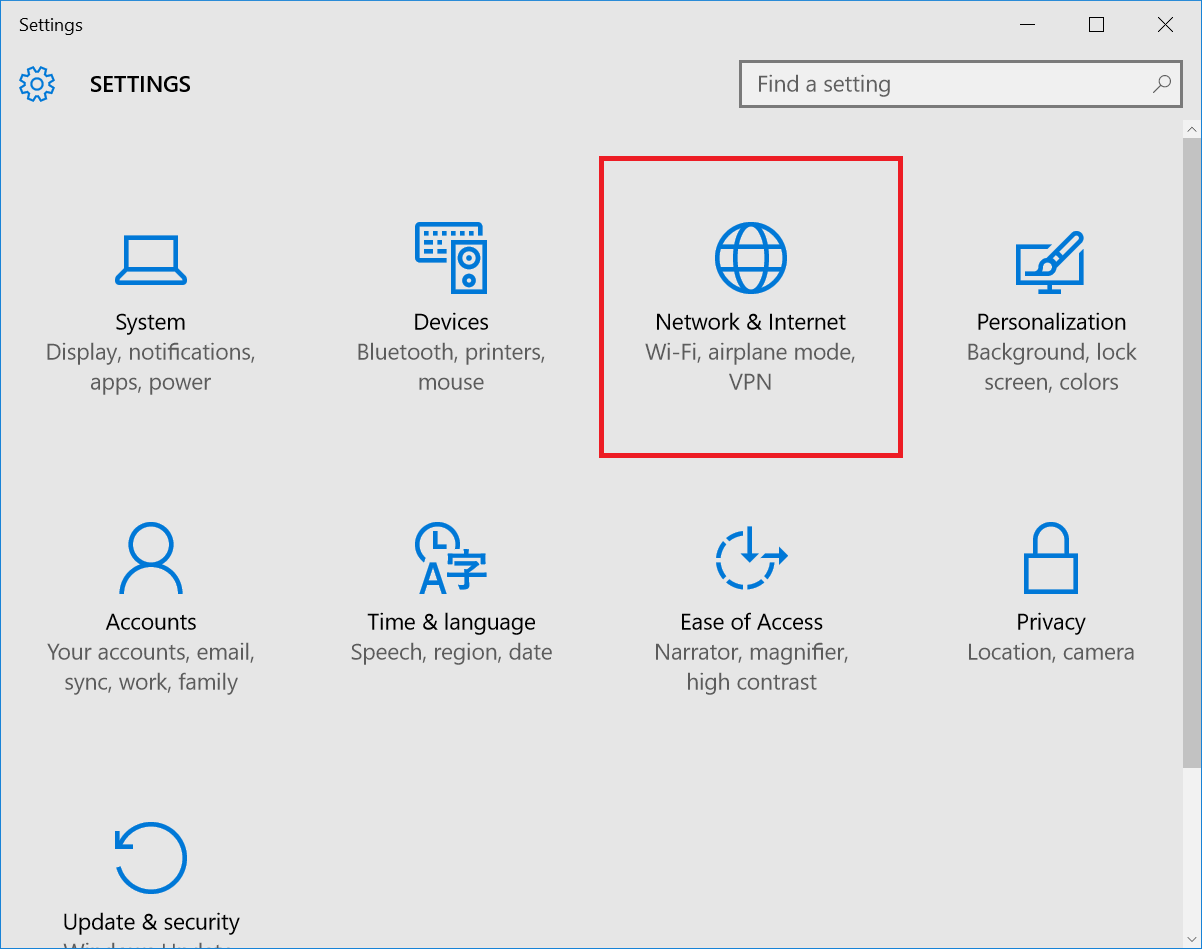The height and width of the screenshot is (949, 1202).
Task: Select the System display icon
Action: pos(150,258)
